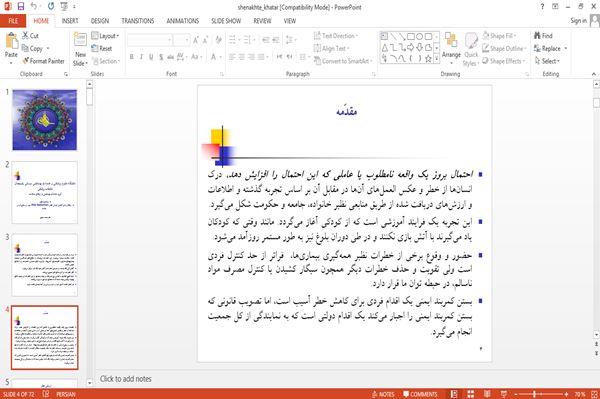Toggle Strikethrough formatting
Image resolution: width=600 pixels, height=399 pixels.
click(x=171, y=57)
